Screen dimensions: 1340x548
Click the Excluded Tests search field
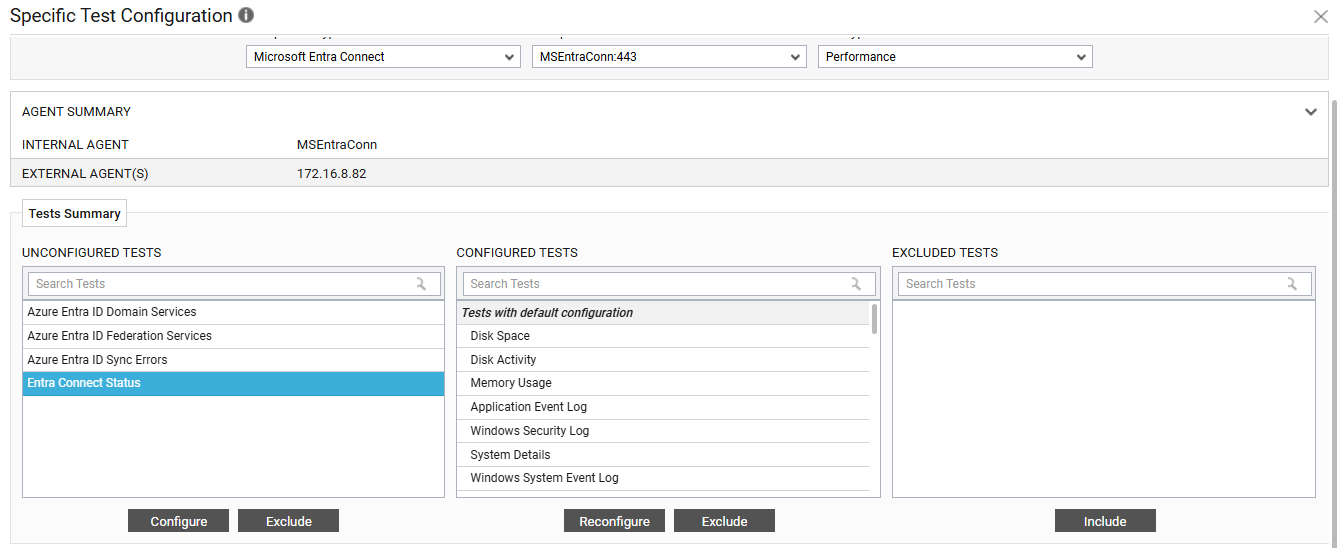(1104, 284)
